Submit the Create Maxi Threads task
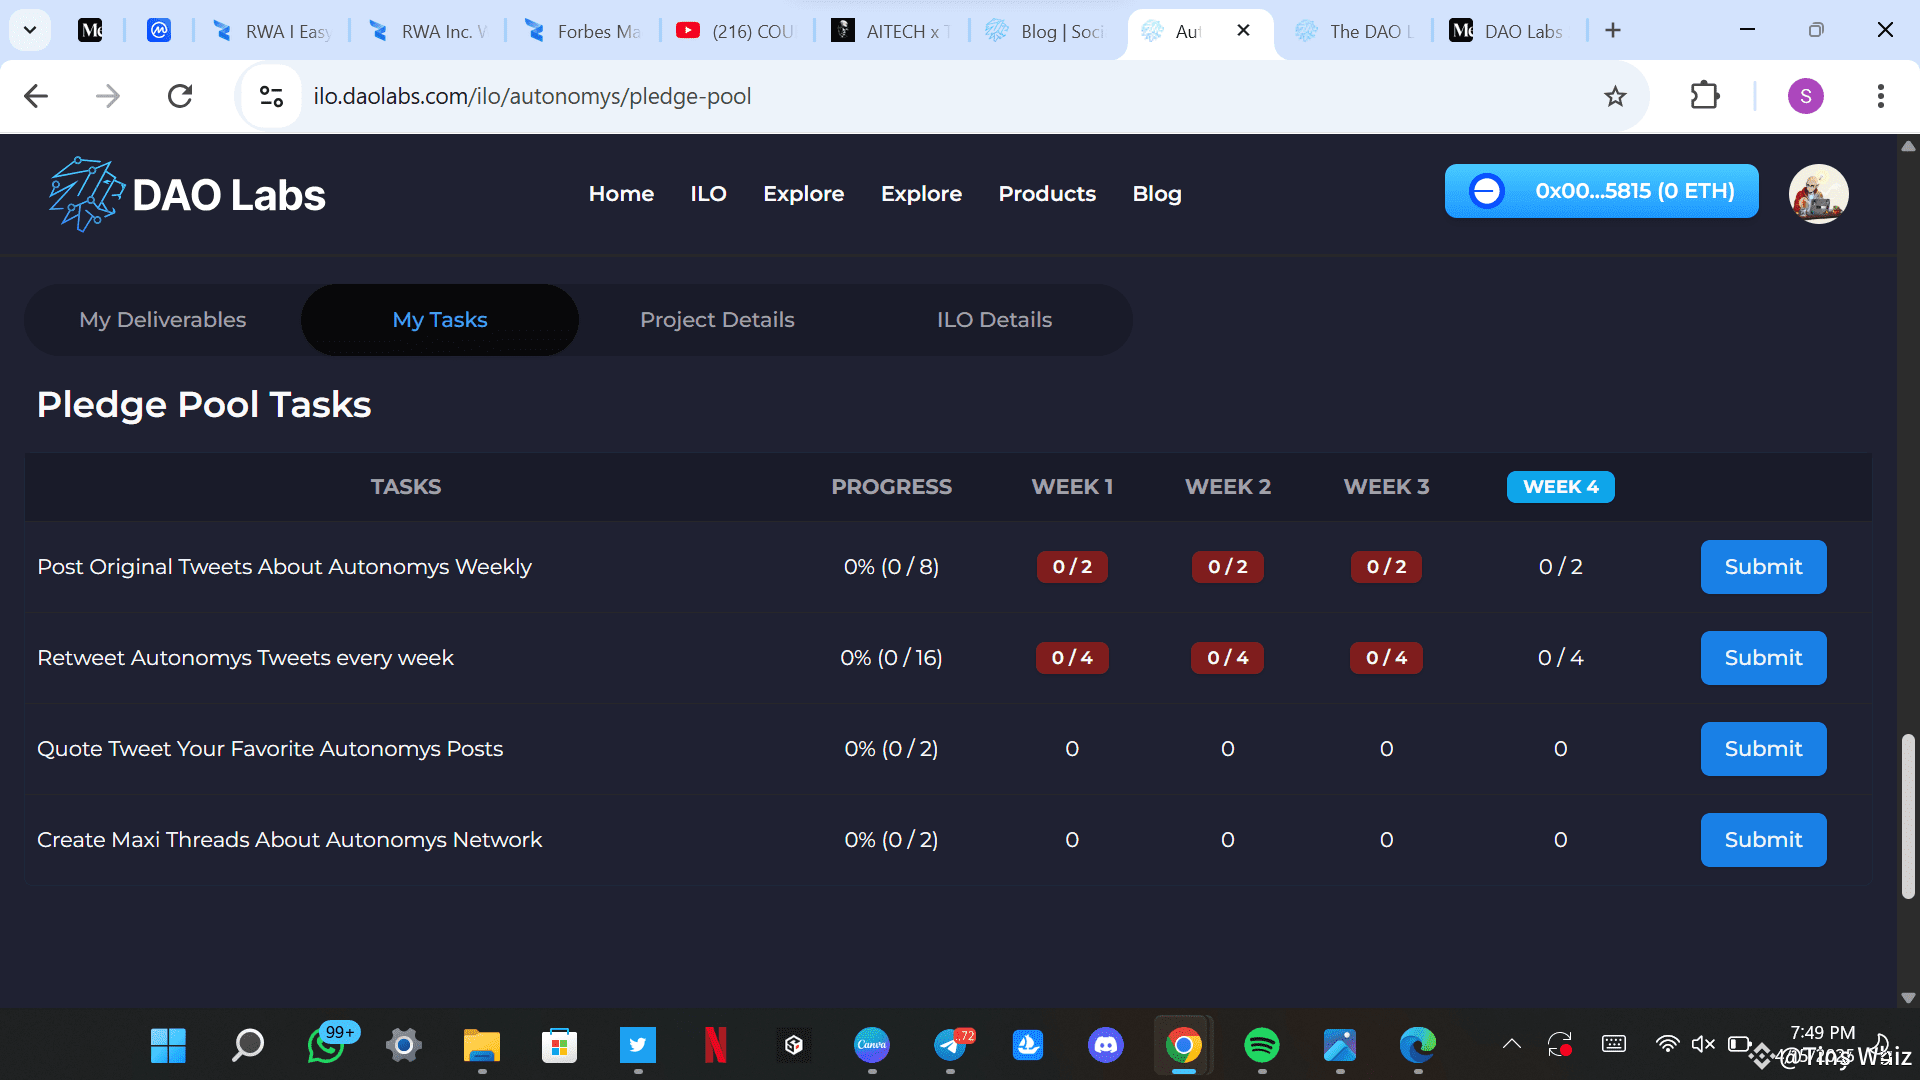The width and height of the screenshot is (1920, 1080). point(1762,840)
